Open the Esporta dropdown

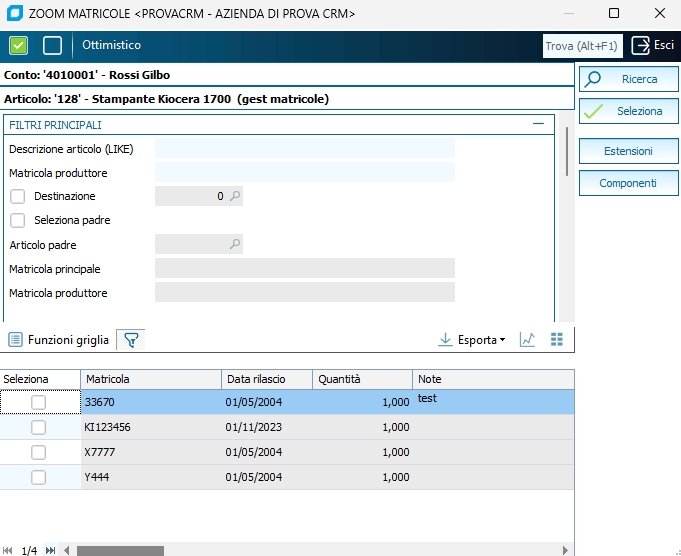click(472, 340)
